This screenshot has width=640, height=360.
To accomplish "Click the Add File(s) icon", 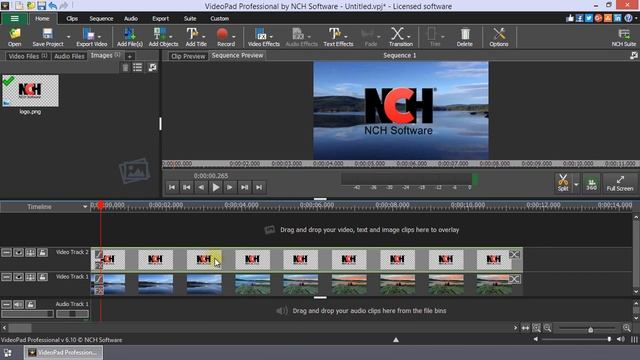I will (x=130, y=37).
